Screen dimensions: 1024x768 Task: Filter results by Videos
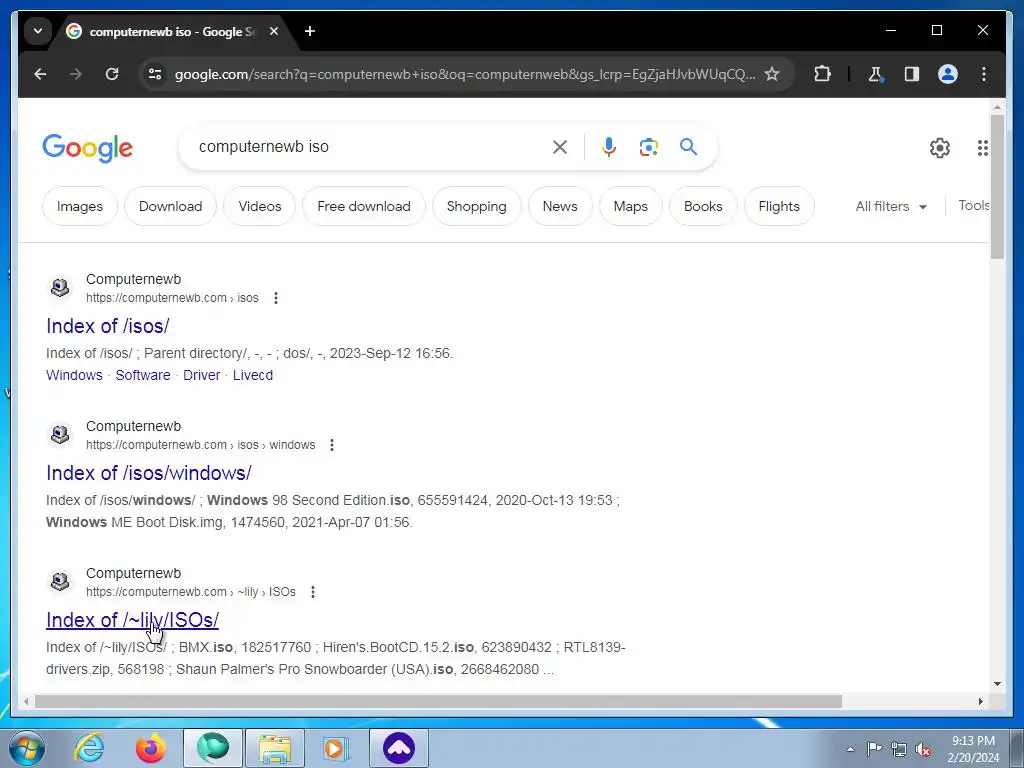260,206
